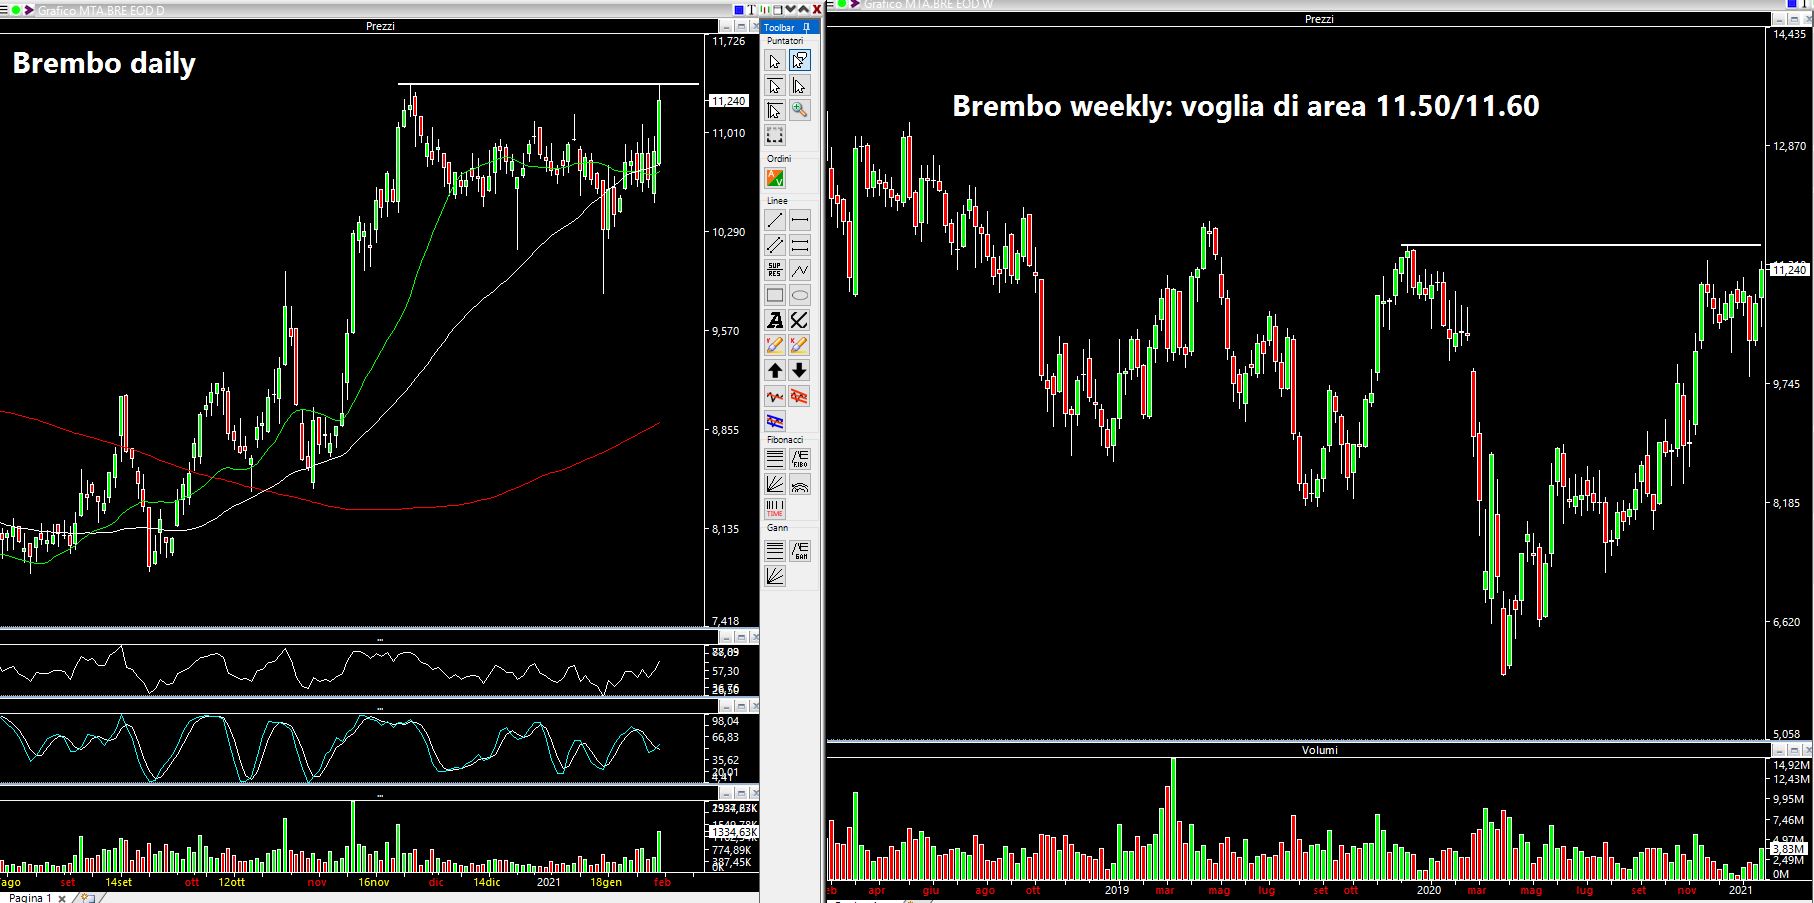The height and width of the screenshot is (903, 1814).
Task: Select the parallel diagonal channel tool
Action: pyautogui.click(x=774, y=246)
